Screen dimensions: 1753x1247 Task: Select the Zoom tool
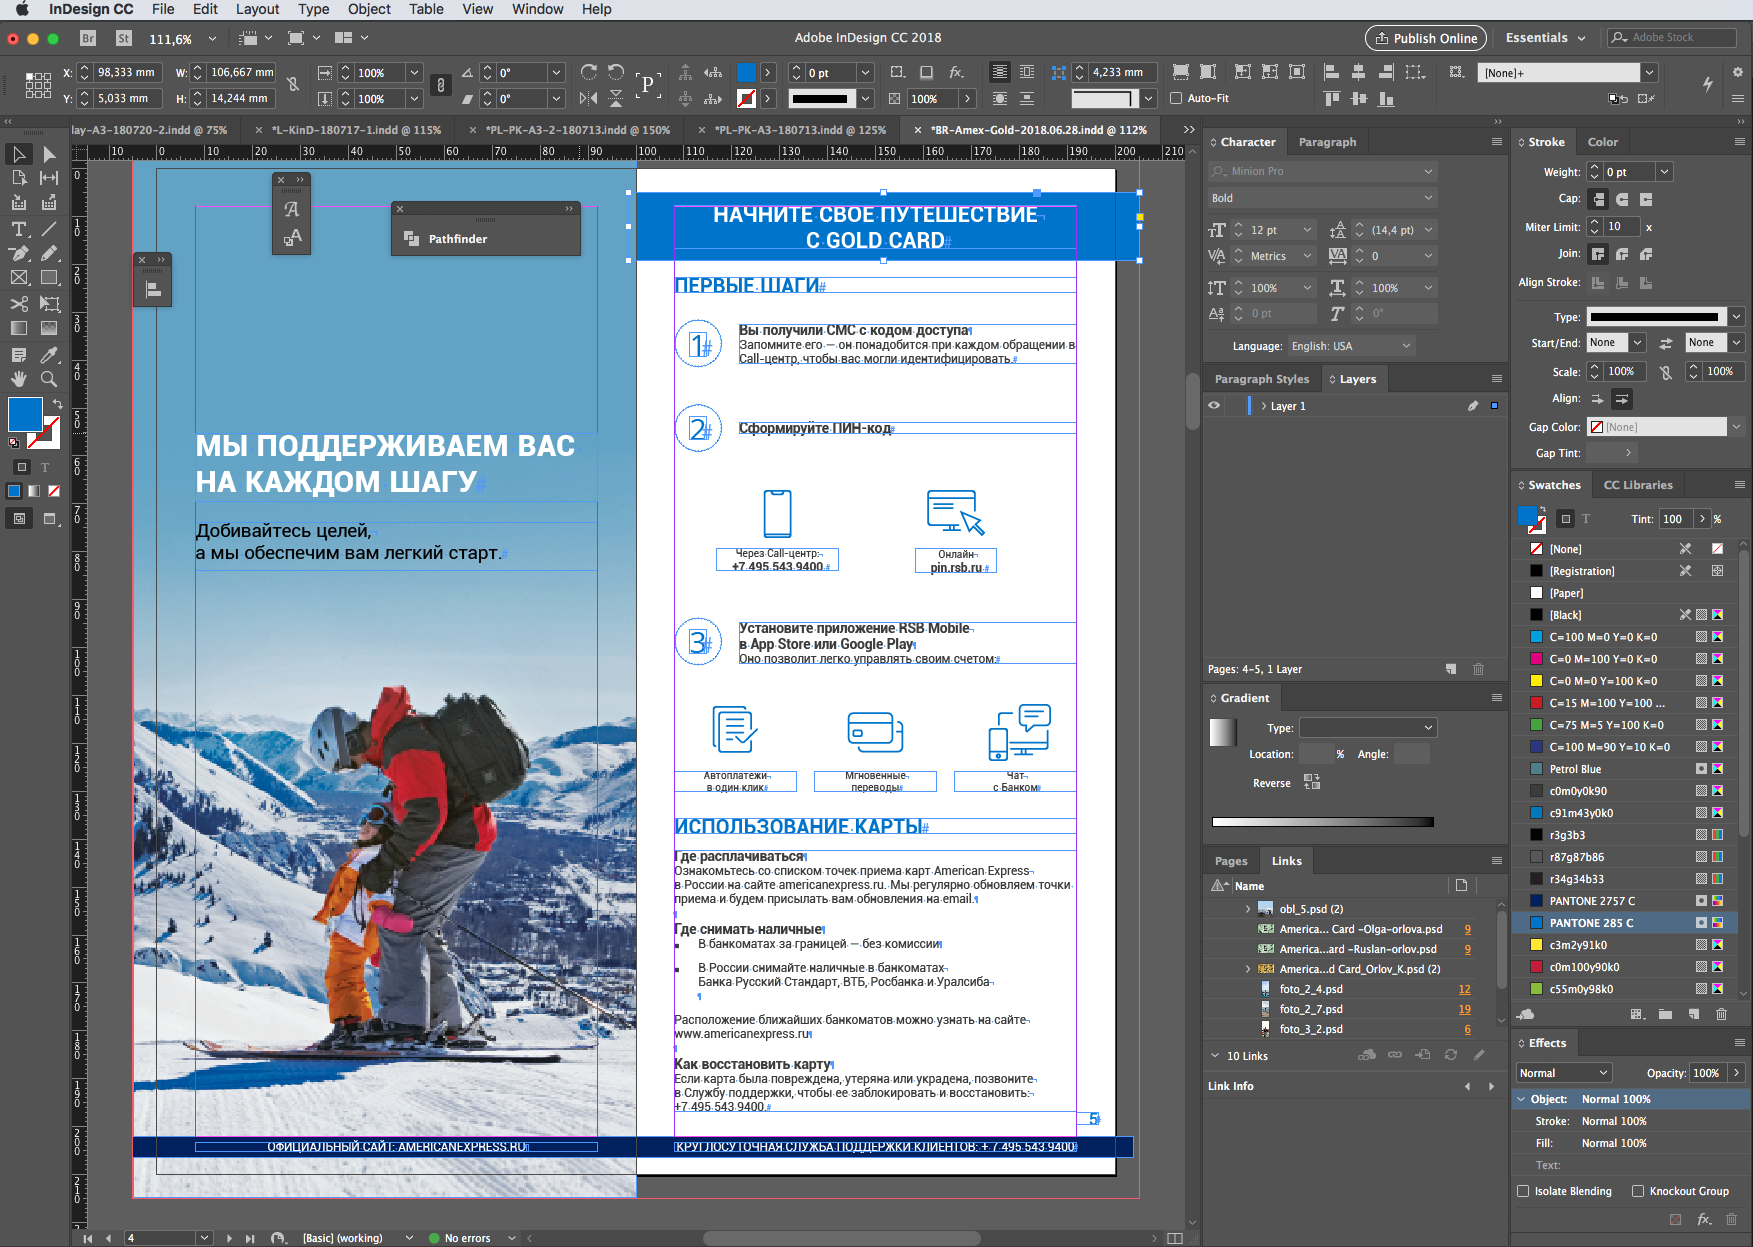click(x=49, y=379)
